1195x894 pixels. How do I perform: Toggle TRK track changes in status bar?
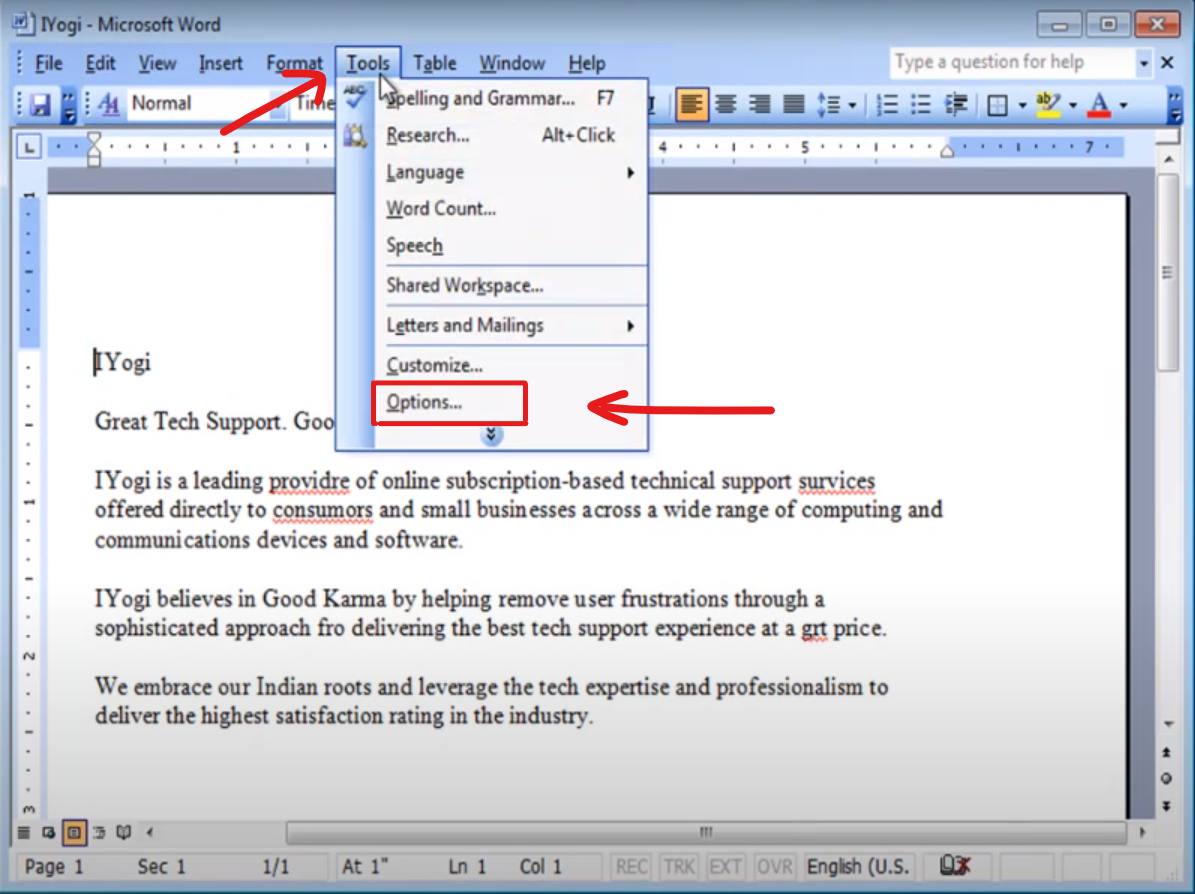678,867
